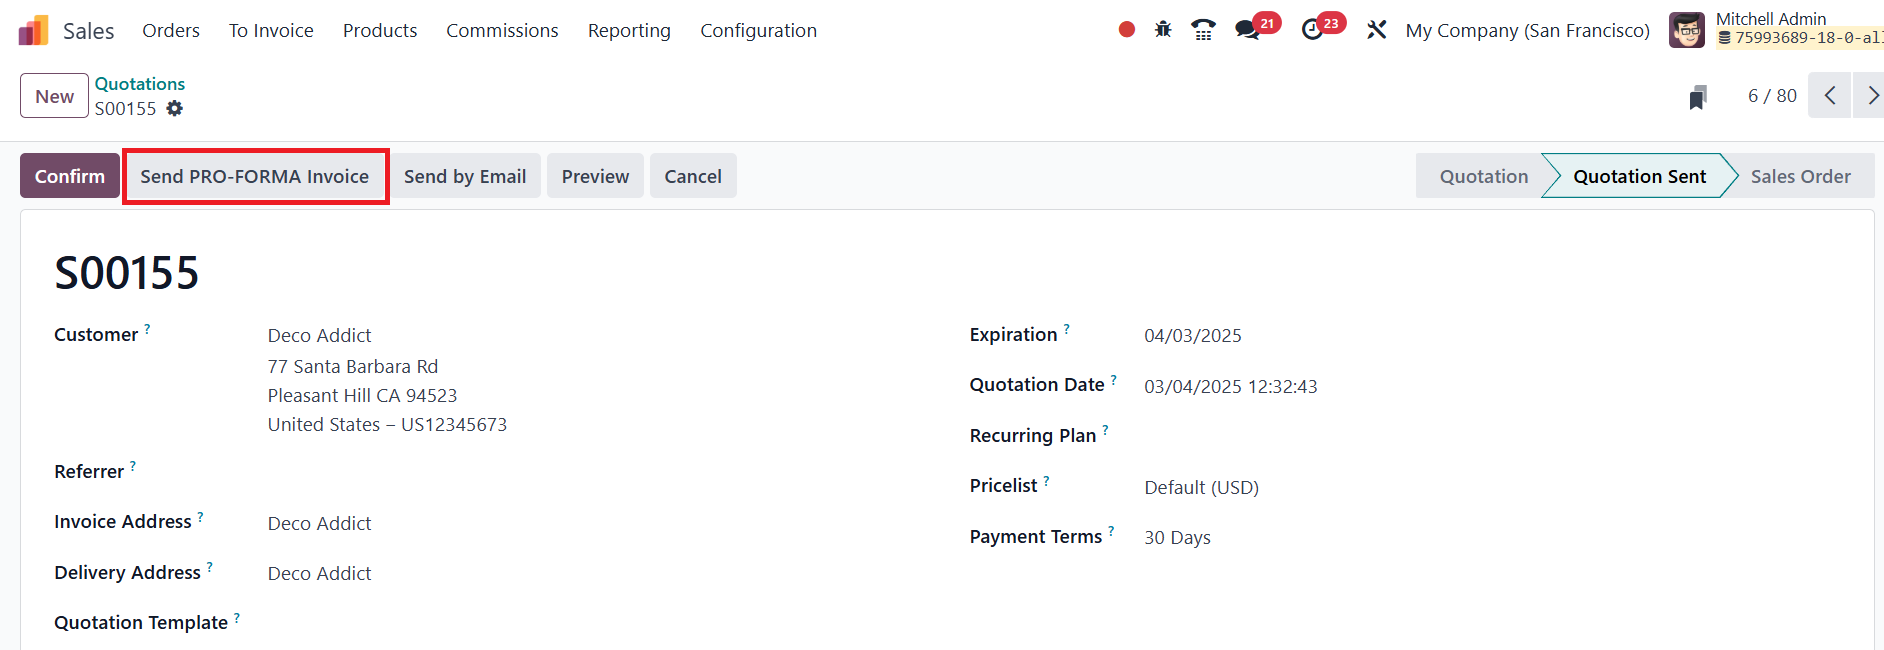Screen dimensions: 1884x650
Task: Show help tooltip for Recurring Plan
Action: click(x=1106, y=430)
